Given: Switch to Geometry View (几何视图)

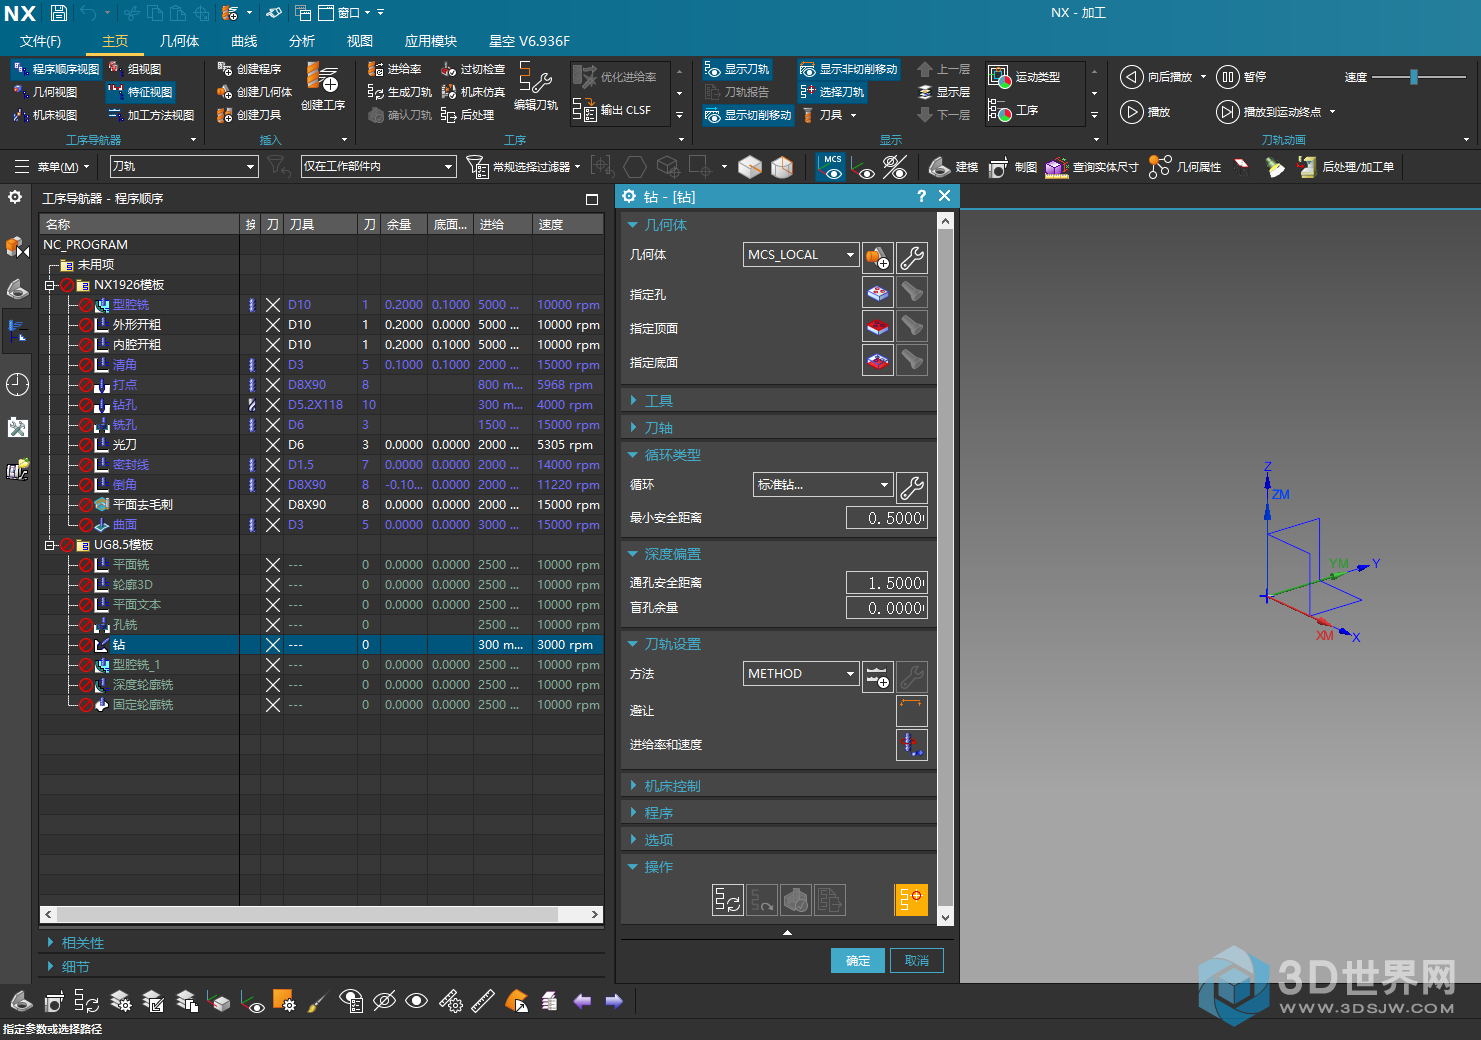Looking at the screenshot, I should [x=46, y=92].
